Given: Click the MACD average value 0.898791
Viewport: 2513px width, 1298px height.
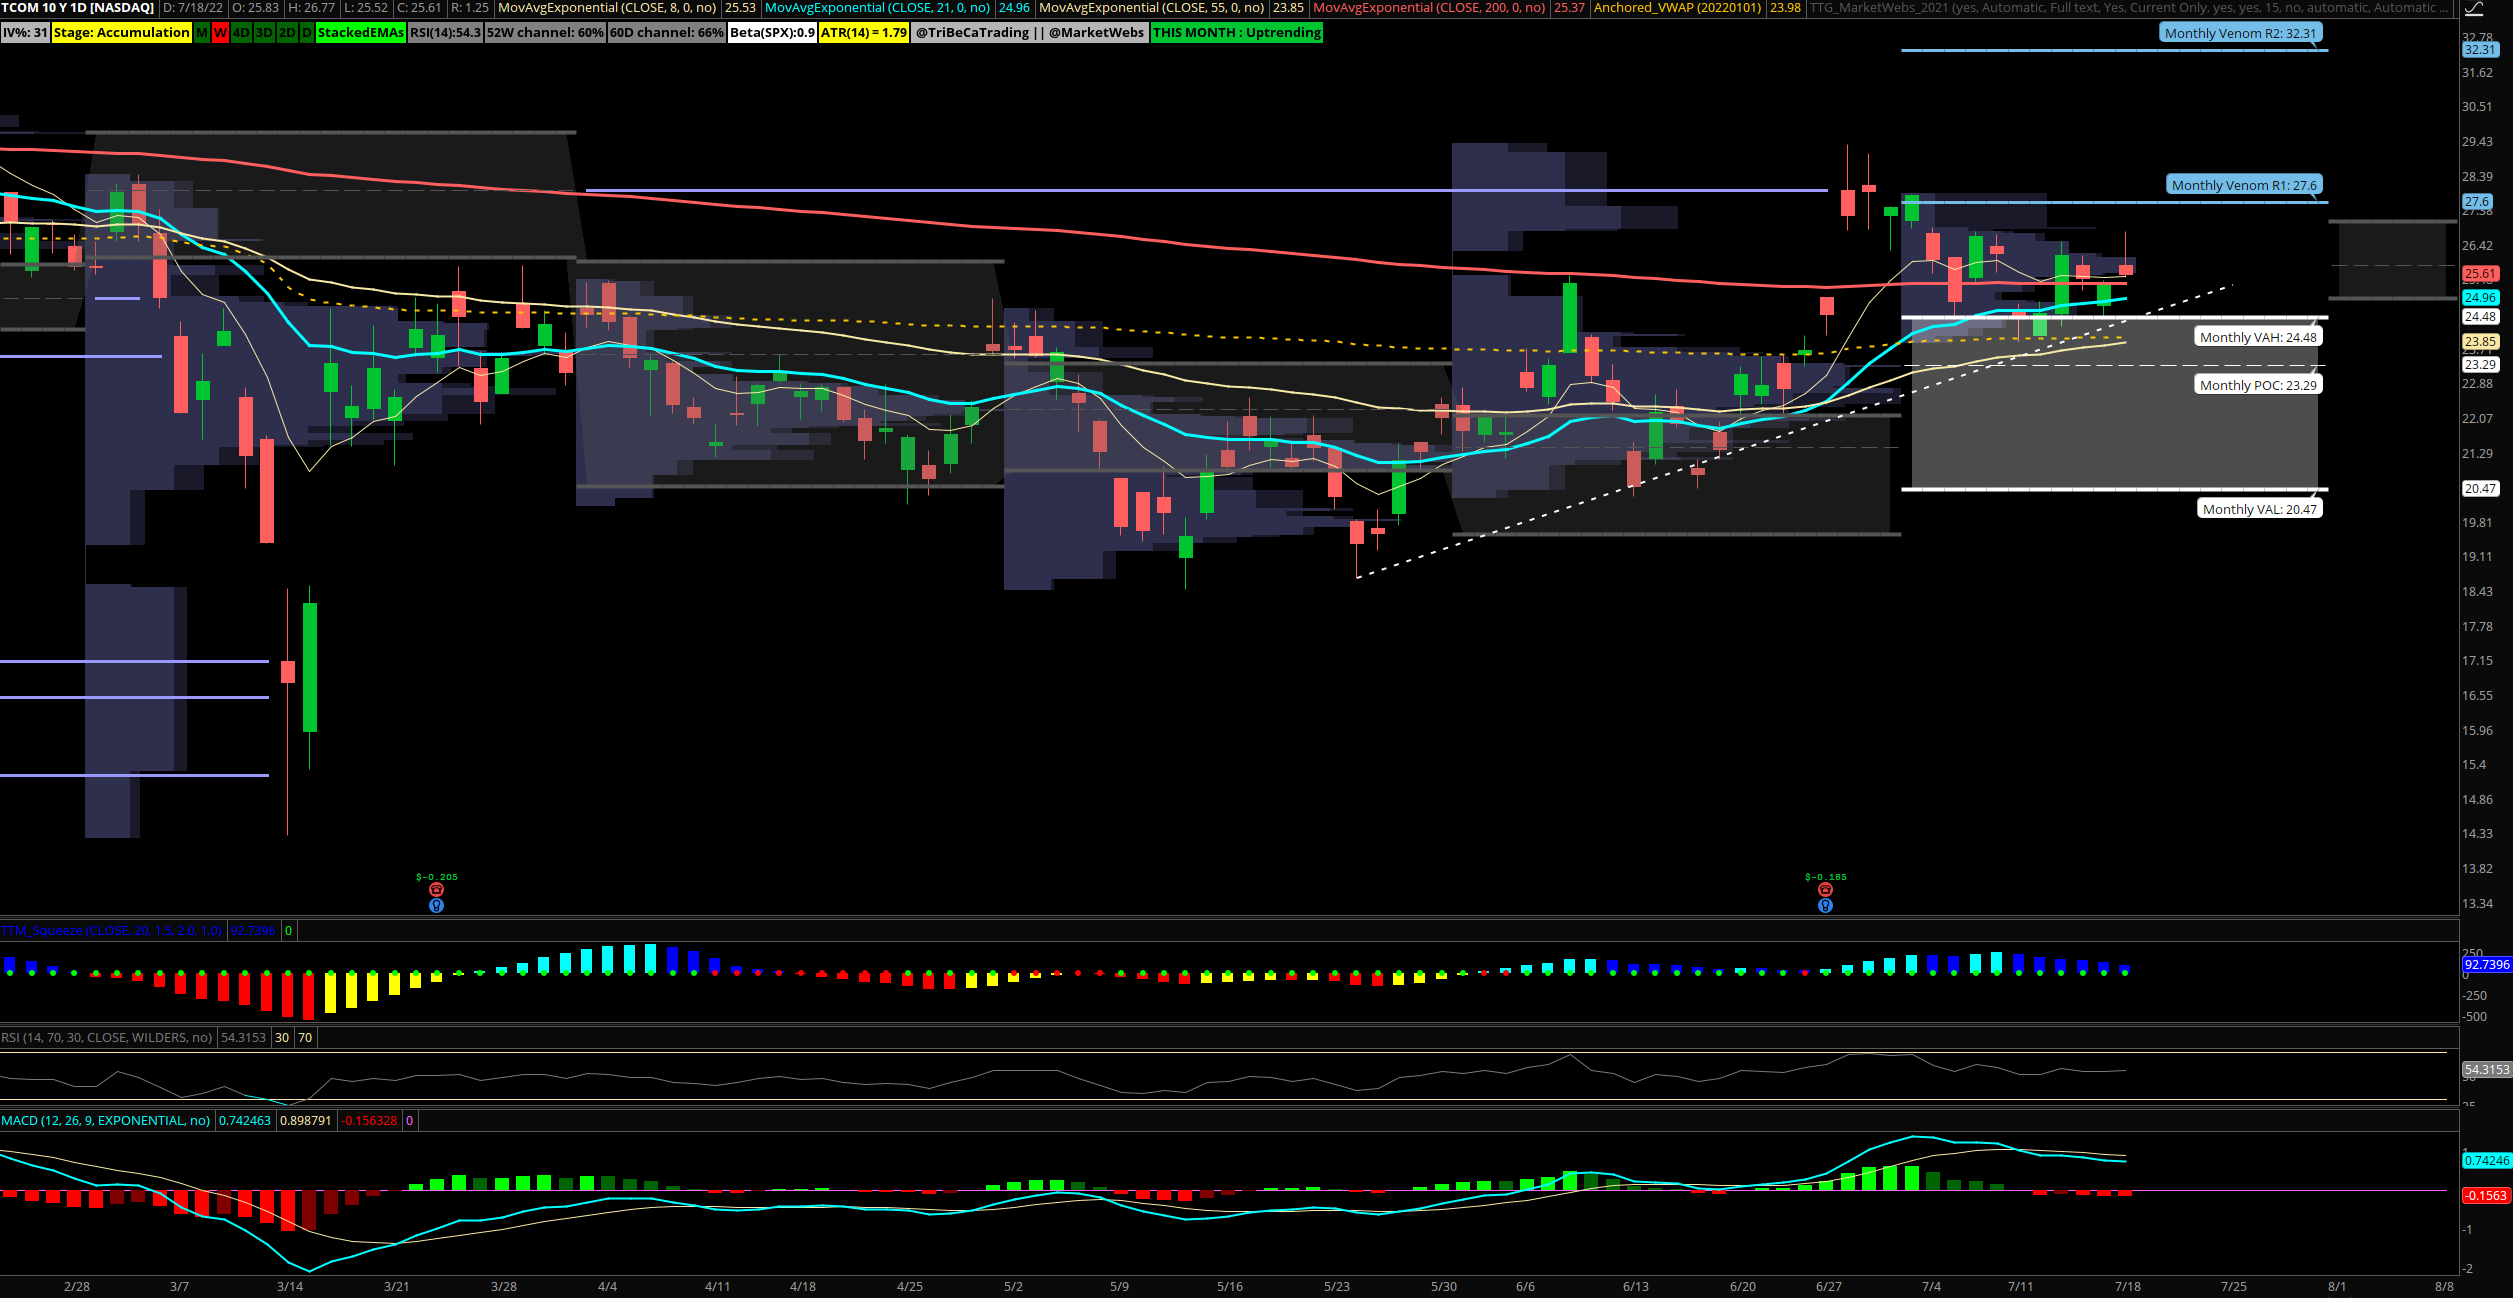Looking at the screenshot, I should pos(305,1120).
